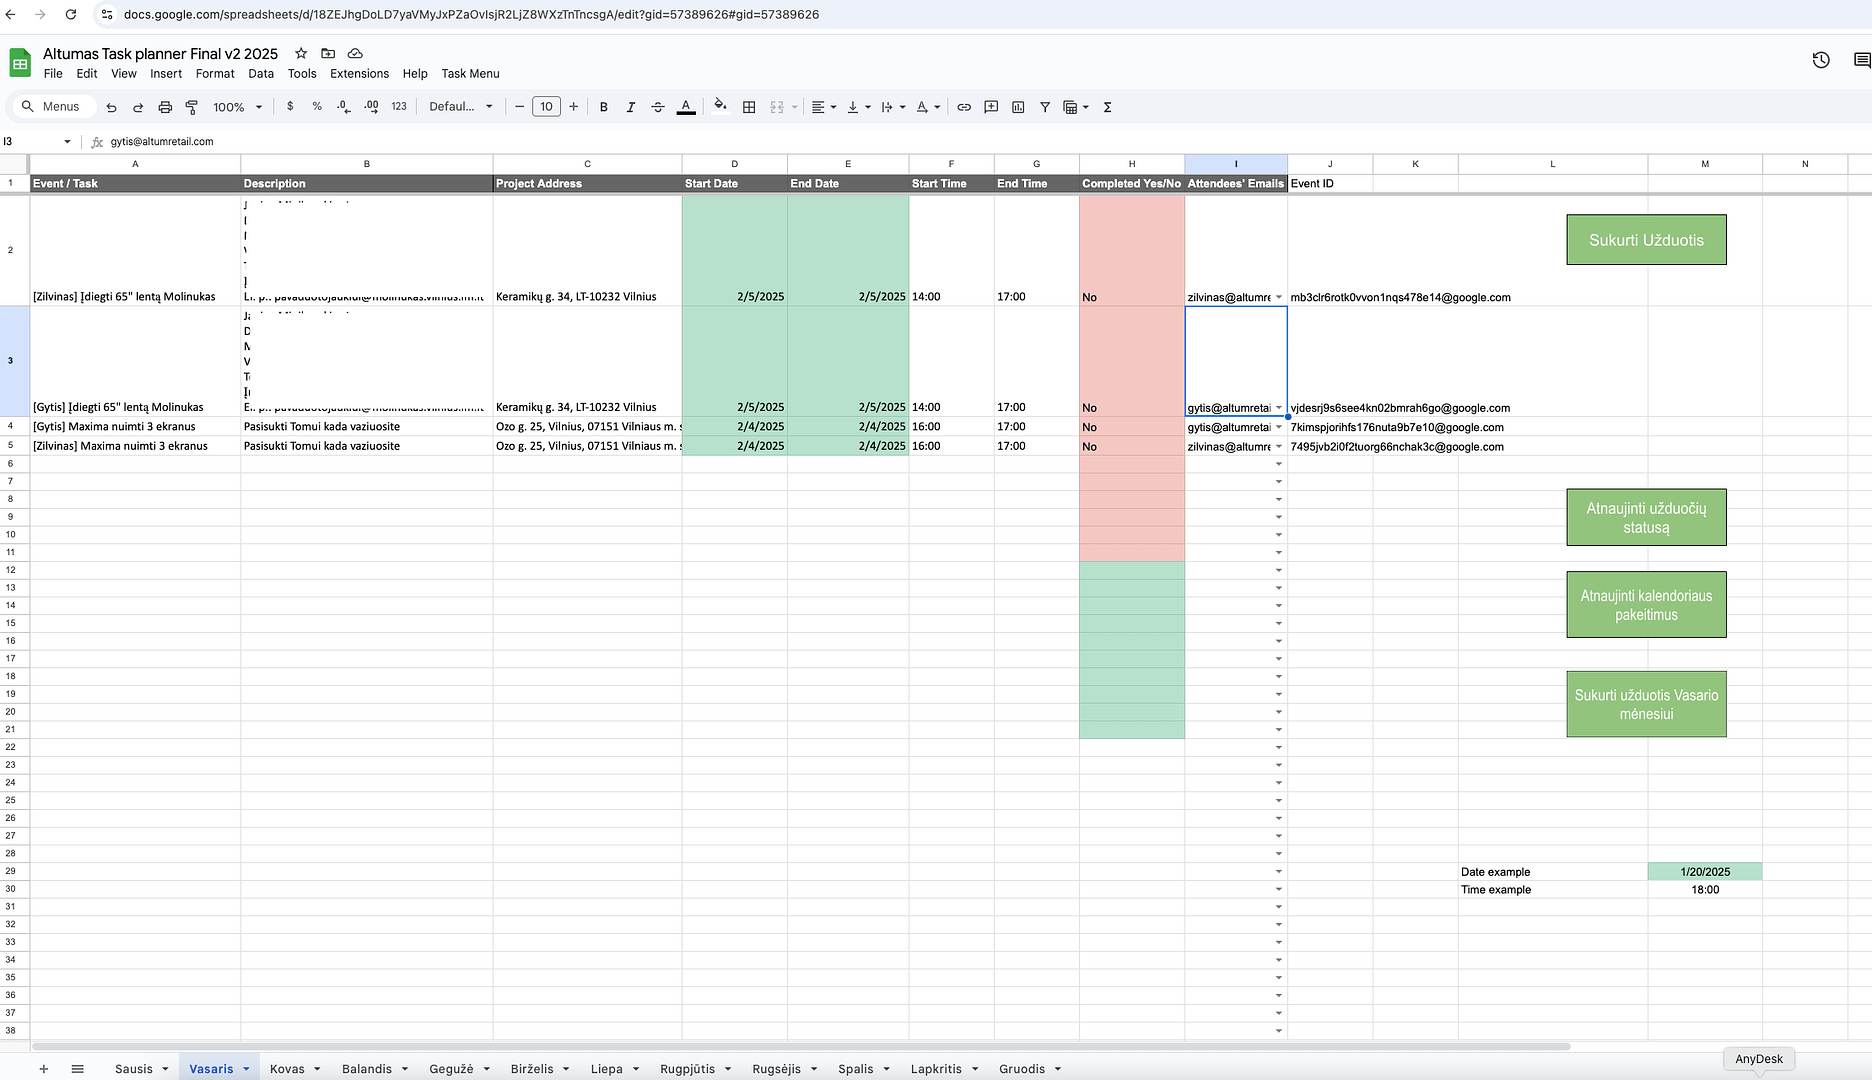1872x1080 pixels.
Task: Open the text color selector
Action: click(x=686, y=107)
